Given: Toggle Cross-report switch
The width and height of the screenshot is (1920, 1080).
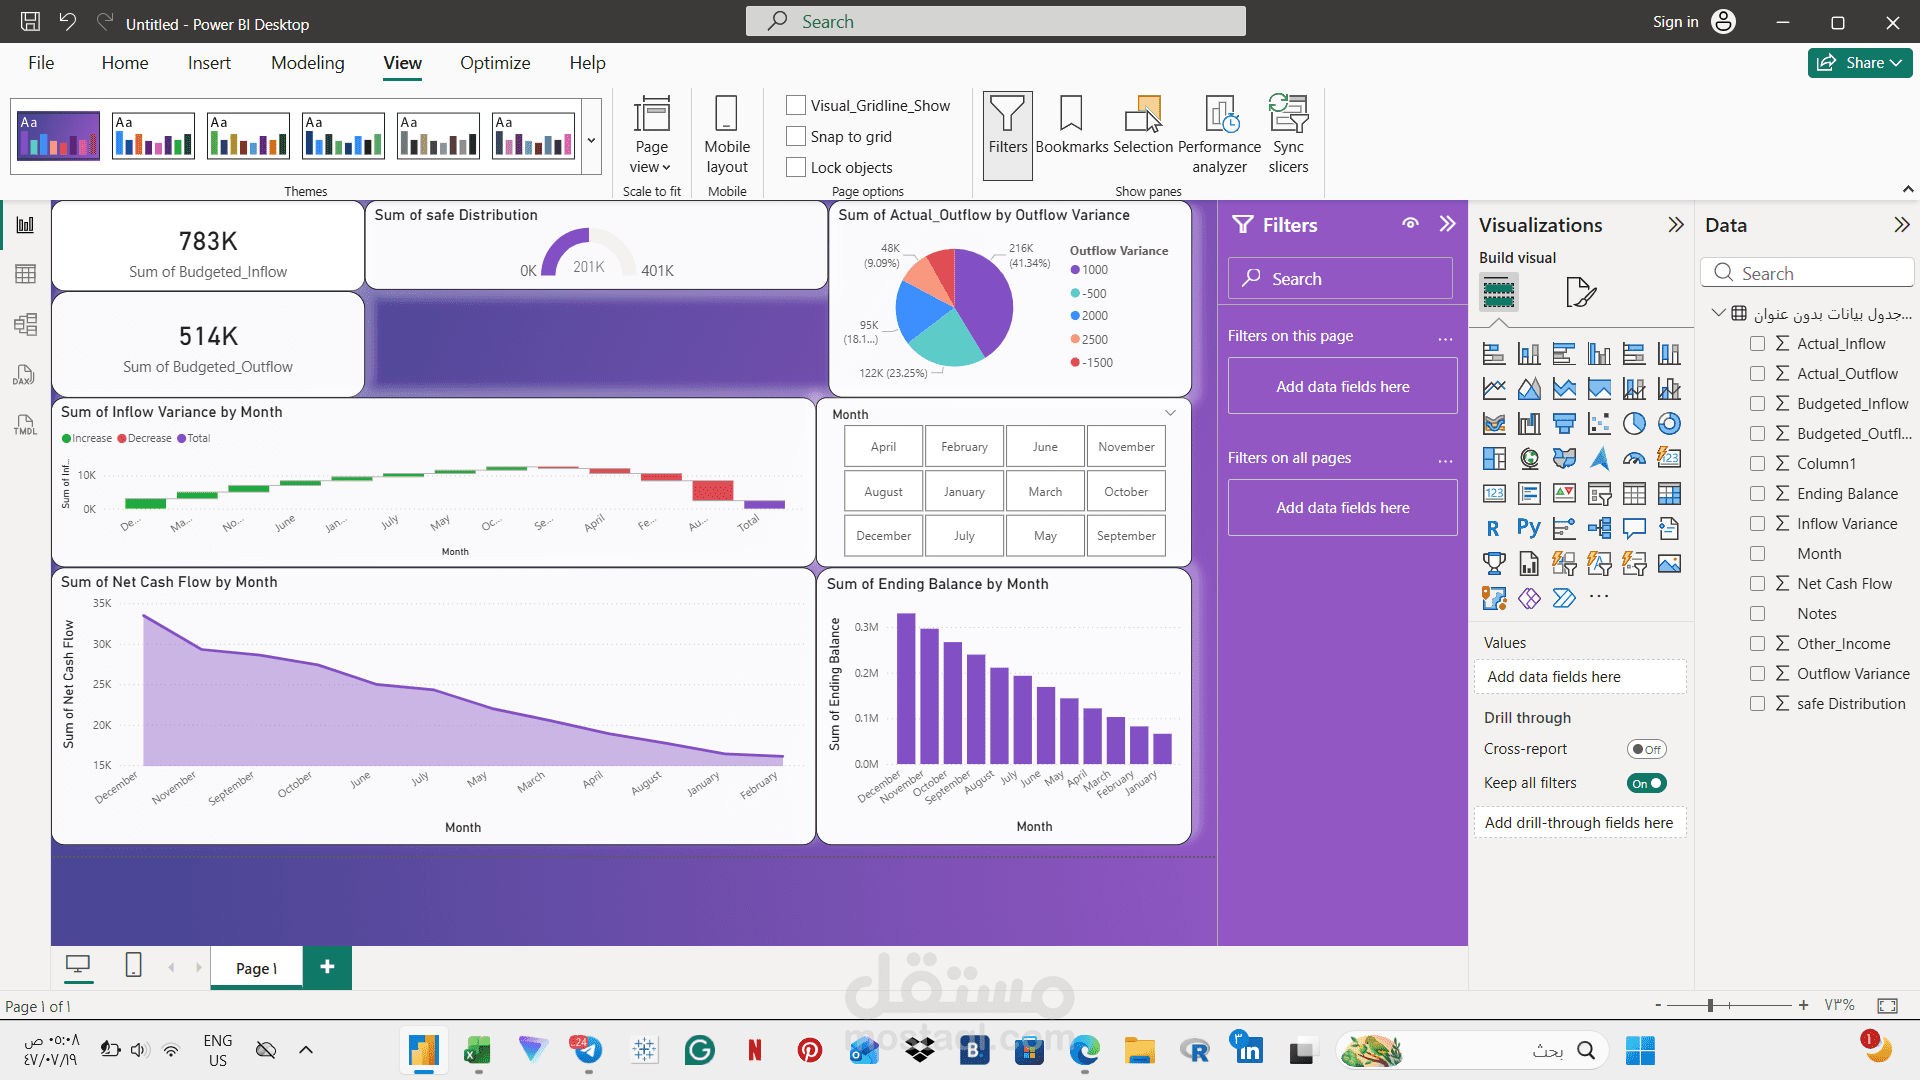Looking at the screenshot, I should pyautogui.click(x=1646, y=749).
